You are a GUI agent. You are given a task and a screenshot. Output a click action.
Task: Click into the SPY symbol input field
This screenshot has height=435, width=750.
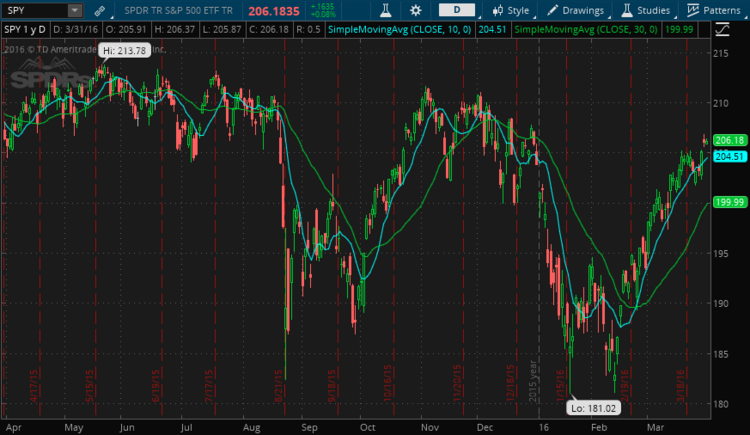(x=35, y=10)
